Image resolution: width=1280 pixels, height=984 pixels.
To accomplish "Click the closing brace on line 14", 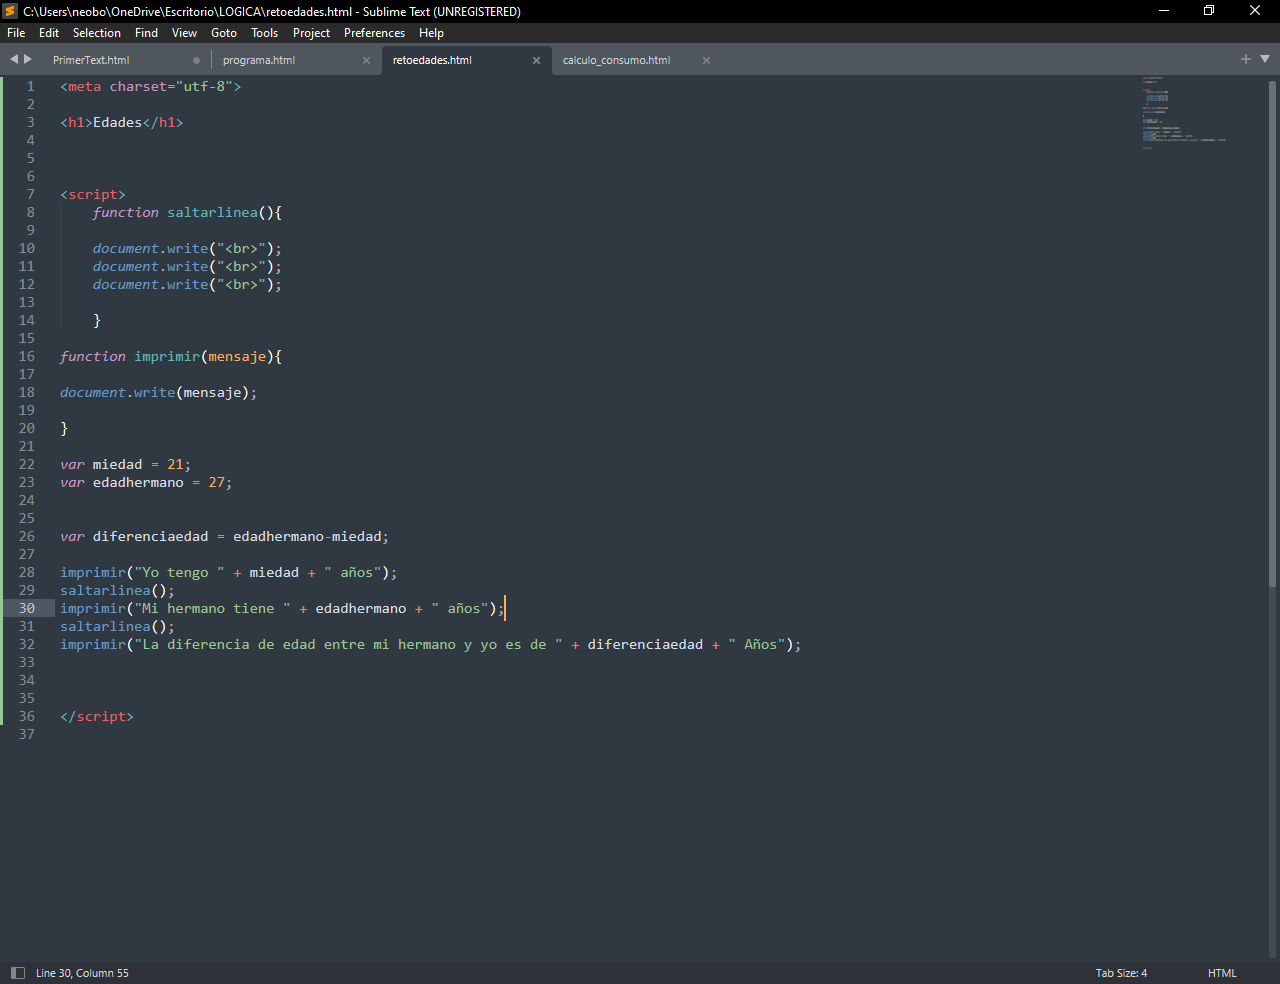I will click(x=97, y=320).
